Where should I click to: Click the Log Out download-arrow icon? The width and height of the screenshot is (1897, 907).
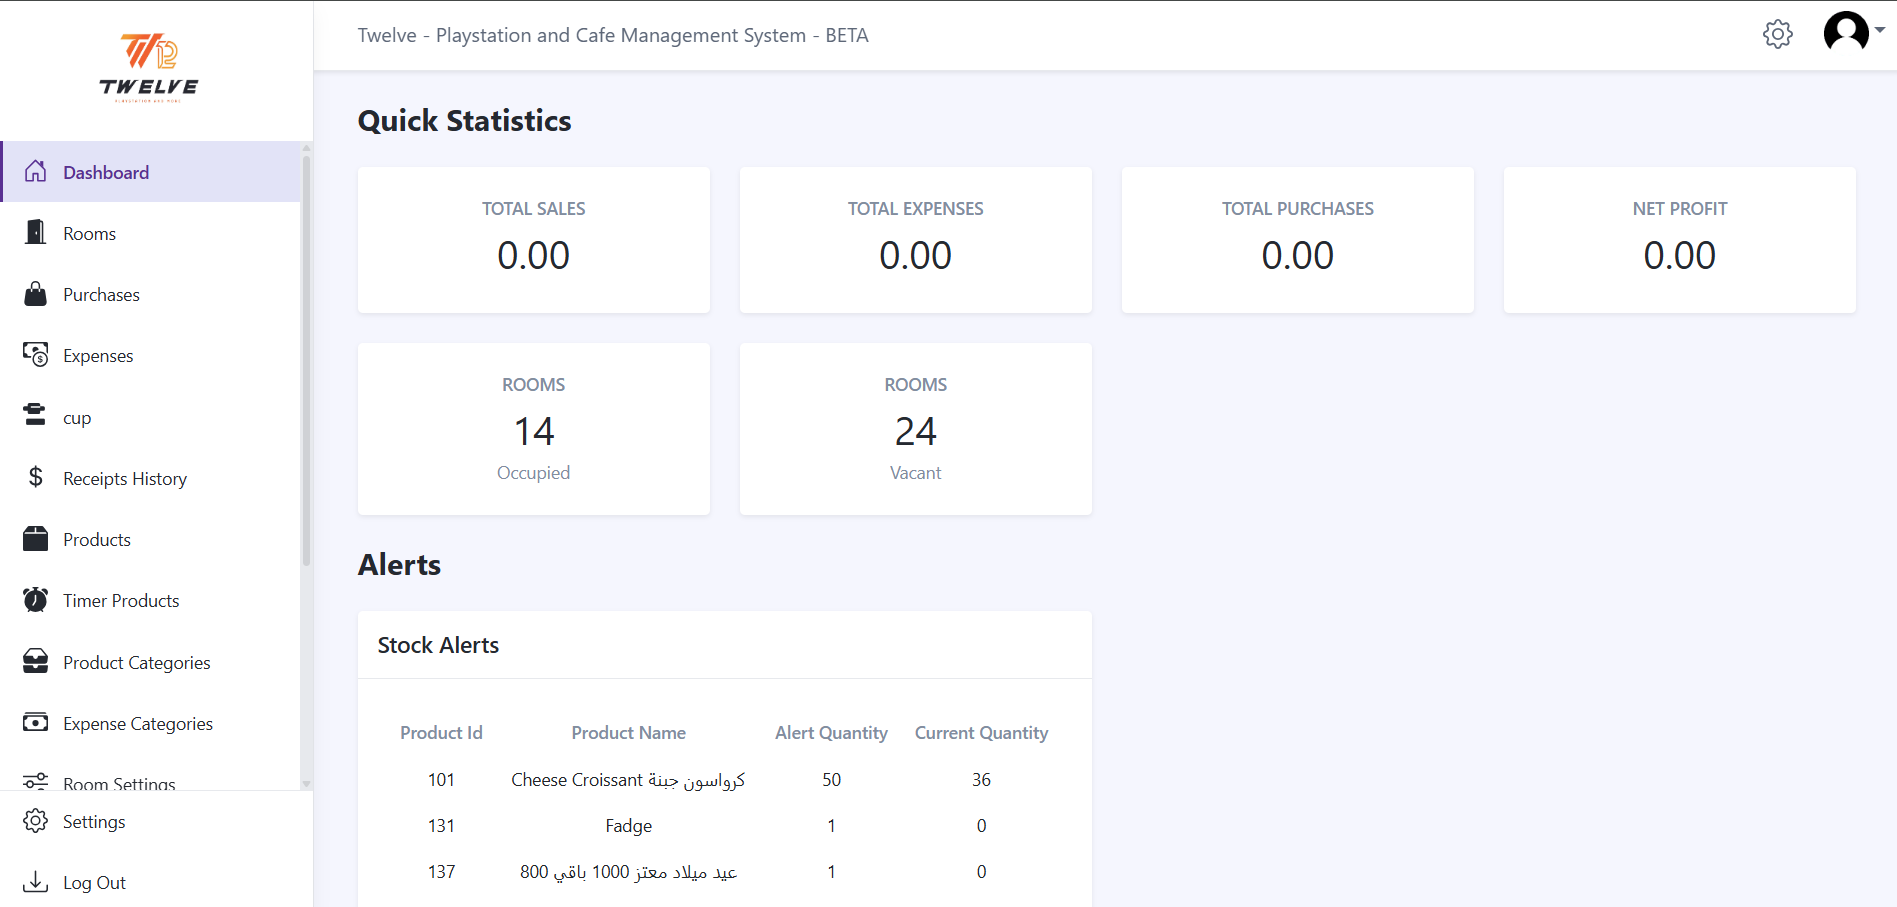pyautogui.click(x=36, y=882)
